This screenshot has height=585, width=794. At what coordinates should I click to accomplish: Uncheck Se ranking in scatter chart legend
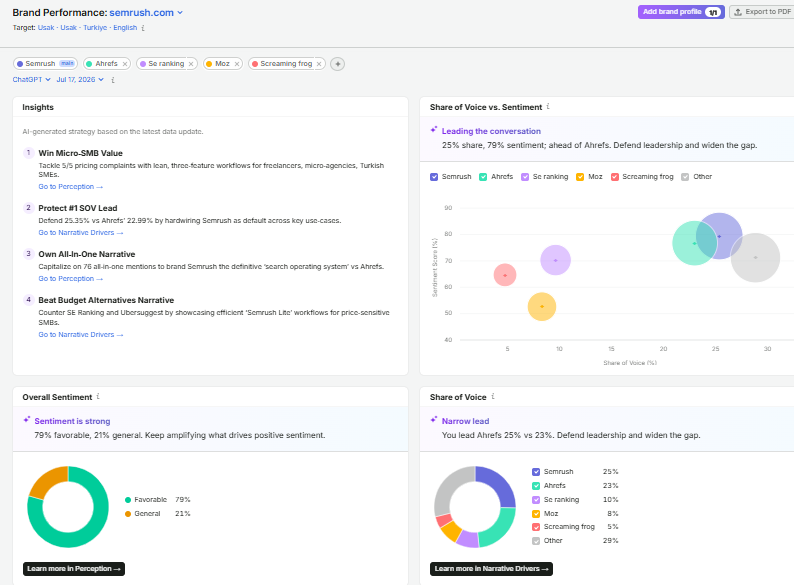point(525,177)
